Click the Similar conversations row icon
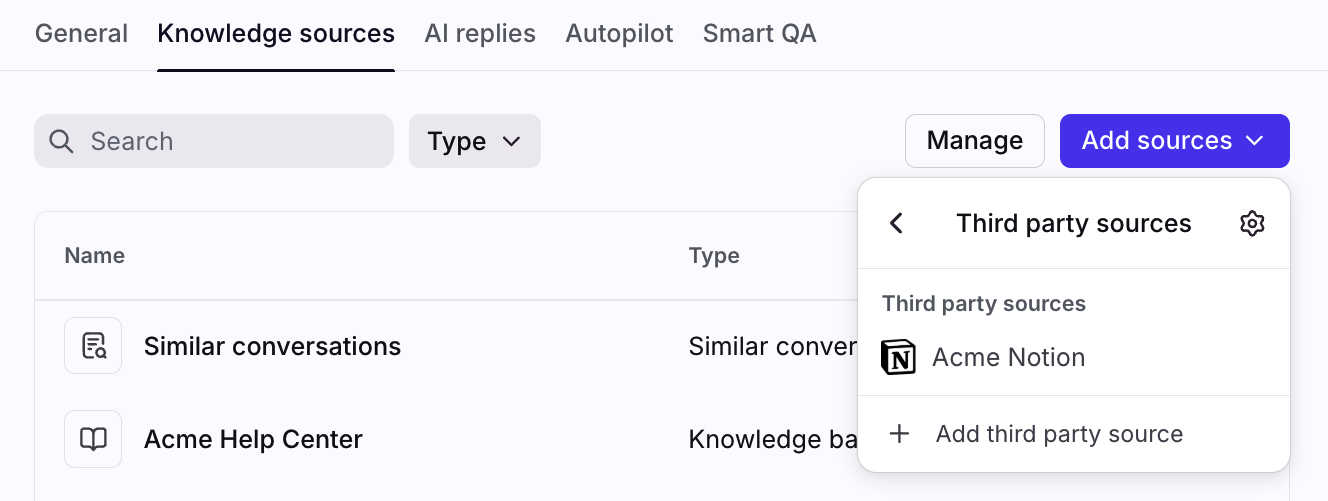Screen dimensions: 1328x501 [93, 346]
